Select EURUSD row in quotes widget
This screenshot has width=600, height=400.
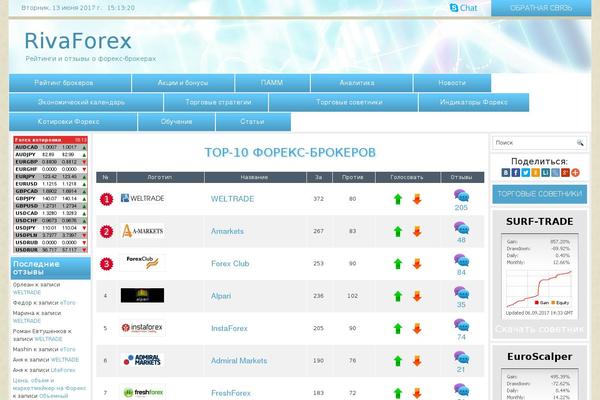point(51,184)
